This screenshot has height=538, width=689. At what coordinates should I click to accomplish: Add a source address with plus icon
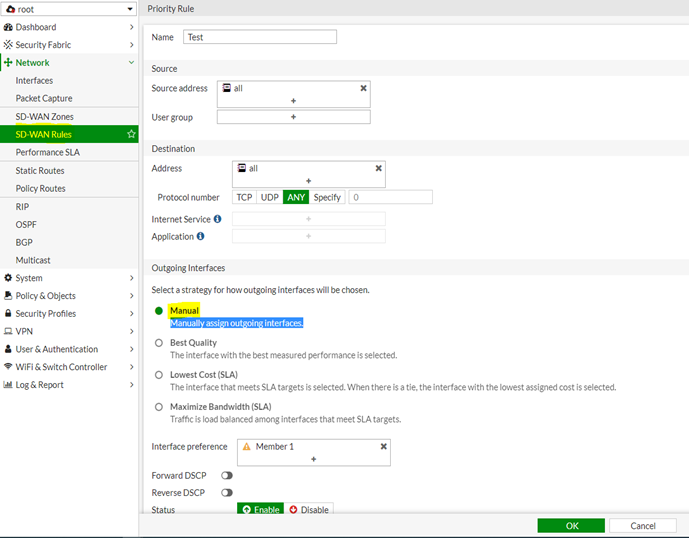pyautogui.click(x=294, y=101)
